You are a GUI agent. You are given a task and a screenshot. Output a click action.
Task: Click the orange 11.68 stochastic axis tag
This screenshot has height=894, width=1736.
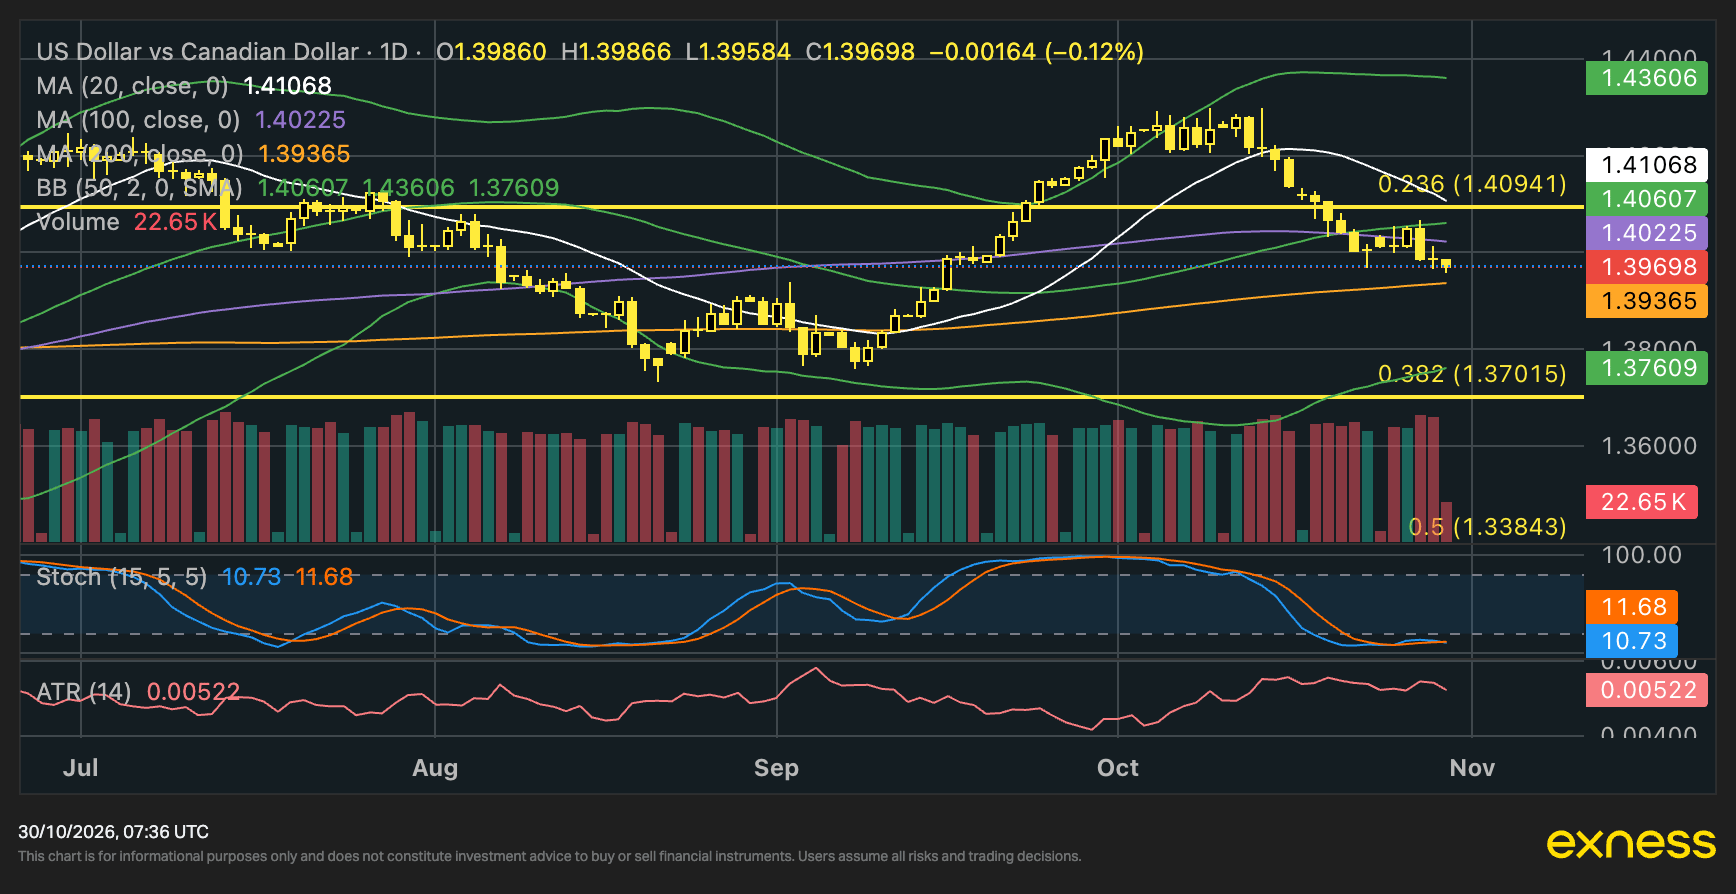pyautogui.click(x=1632, y=607)
